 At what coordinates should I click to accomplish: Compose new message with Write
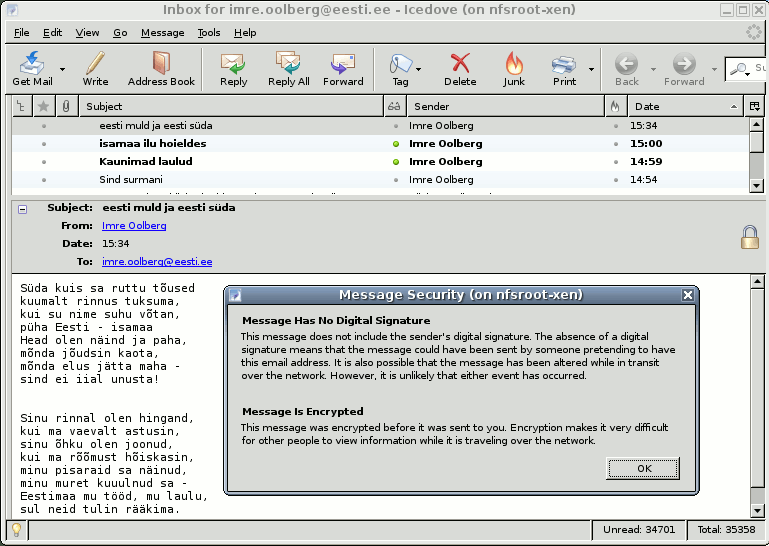click(x=95, y=69)
